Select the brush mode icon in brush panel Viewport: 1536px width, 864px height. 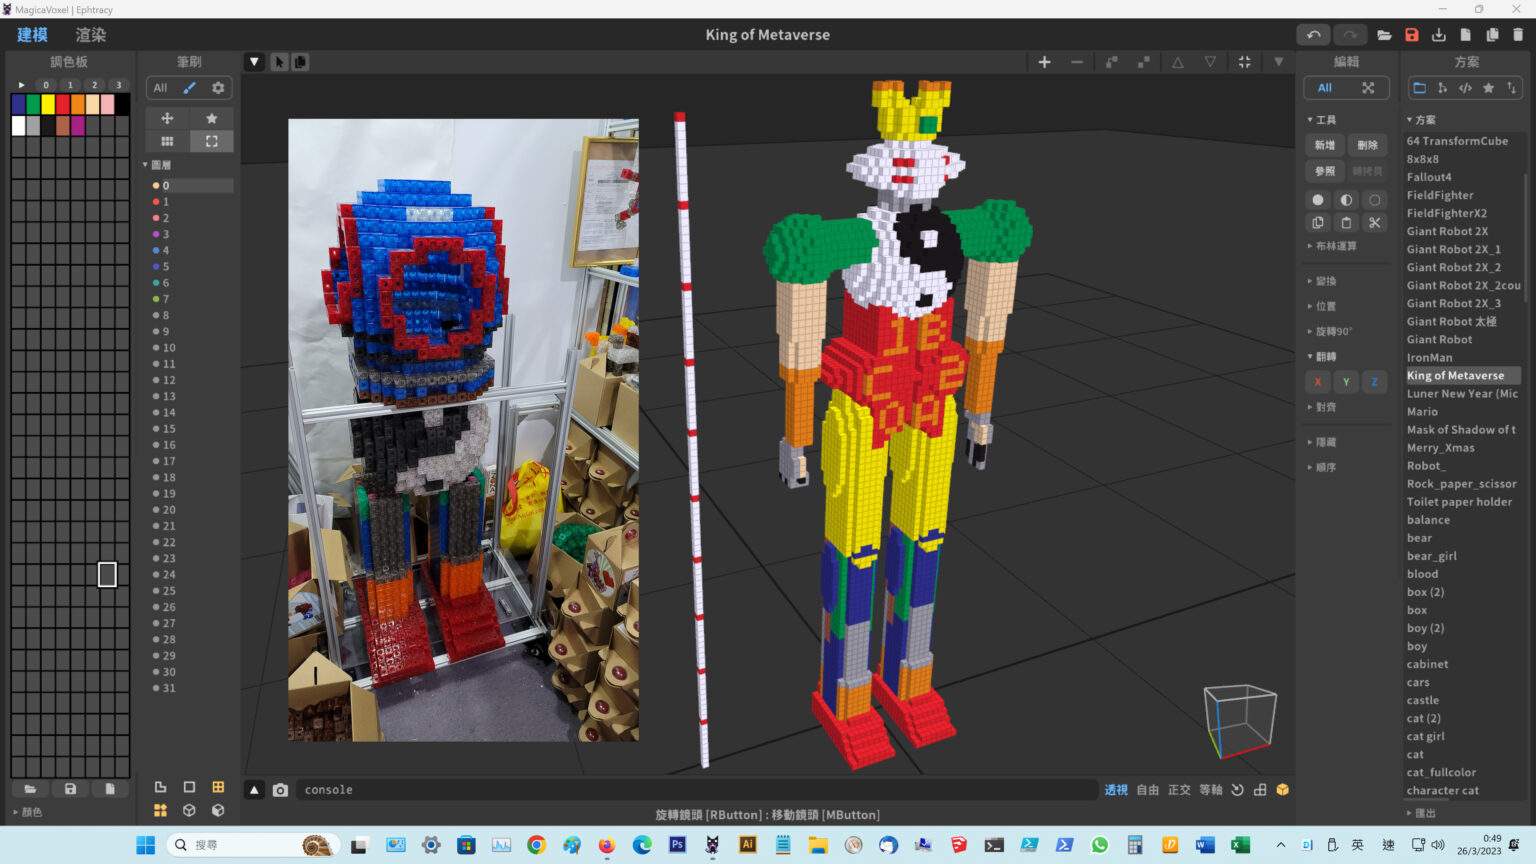(x=190, y=88)
